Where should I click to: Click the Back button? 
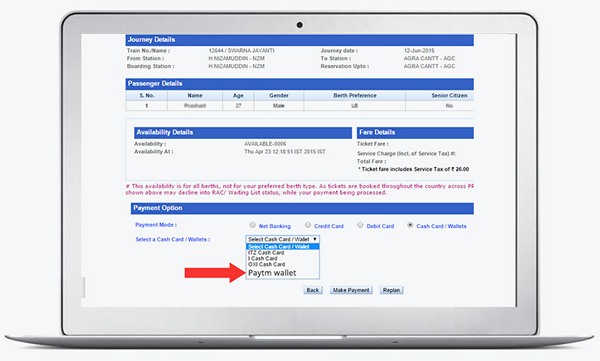click(313, 290)
